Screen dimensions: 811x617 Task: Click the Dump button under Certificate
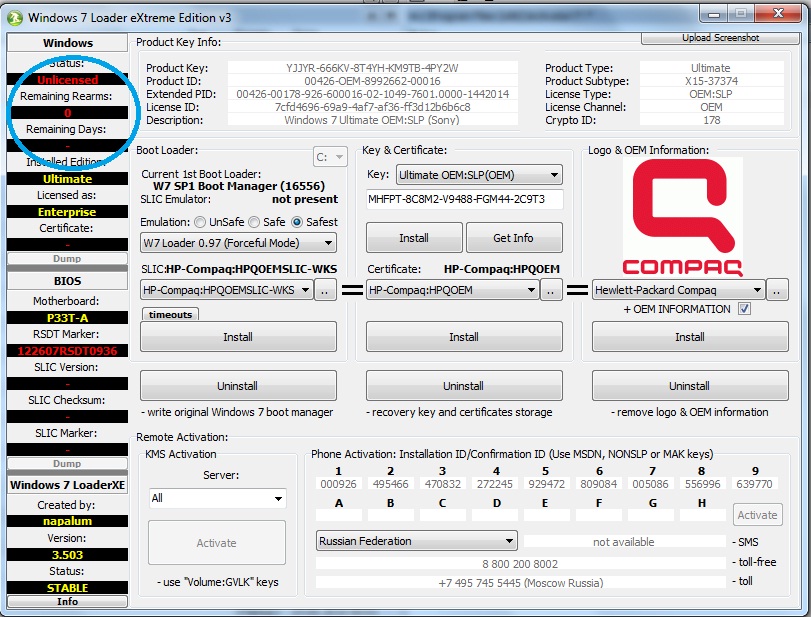(67, 259)
